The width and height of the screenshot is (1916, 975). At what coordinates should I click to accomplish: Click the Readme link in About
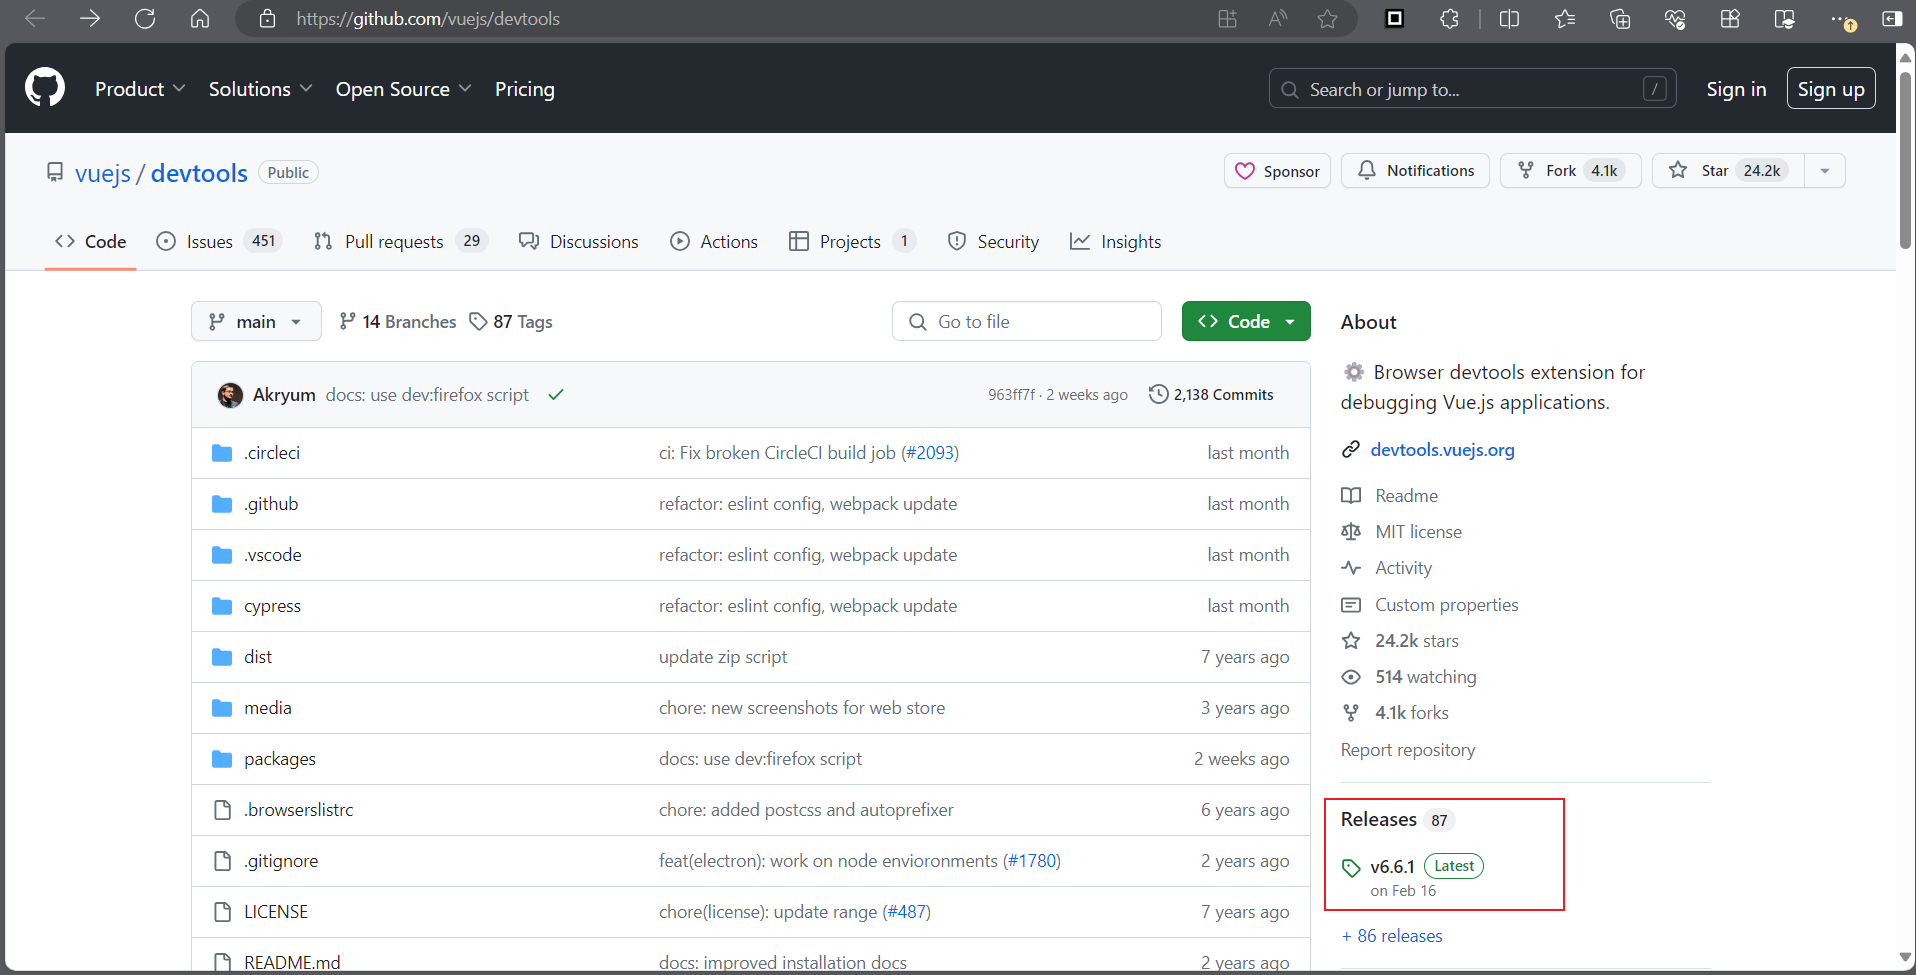pyautogui.click(x=1406, y=496)
